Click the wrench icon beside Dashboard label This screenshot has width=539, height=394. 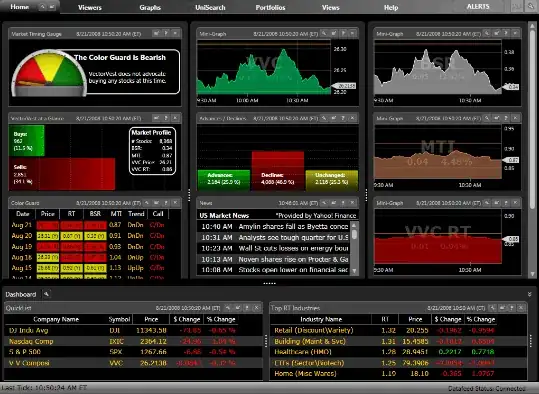click(46, 294)
